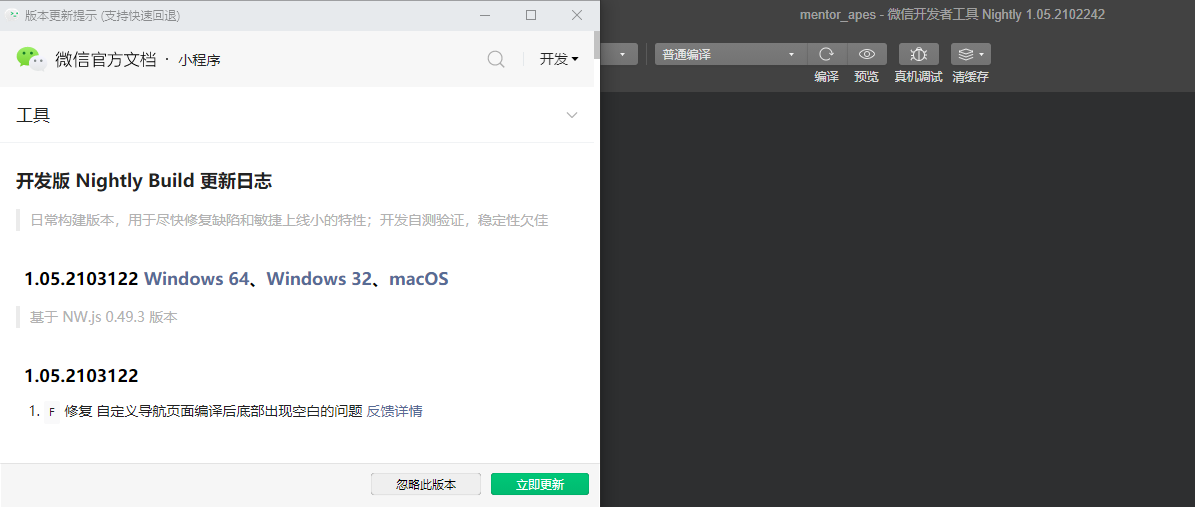Close the 版本更新提示 window
The height and width of the screenshot is (507, 1195).
[577, 15]
